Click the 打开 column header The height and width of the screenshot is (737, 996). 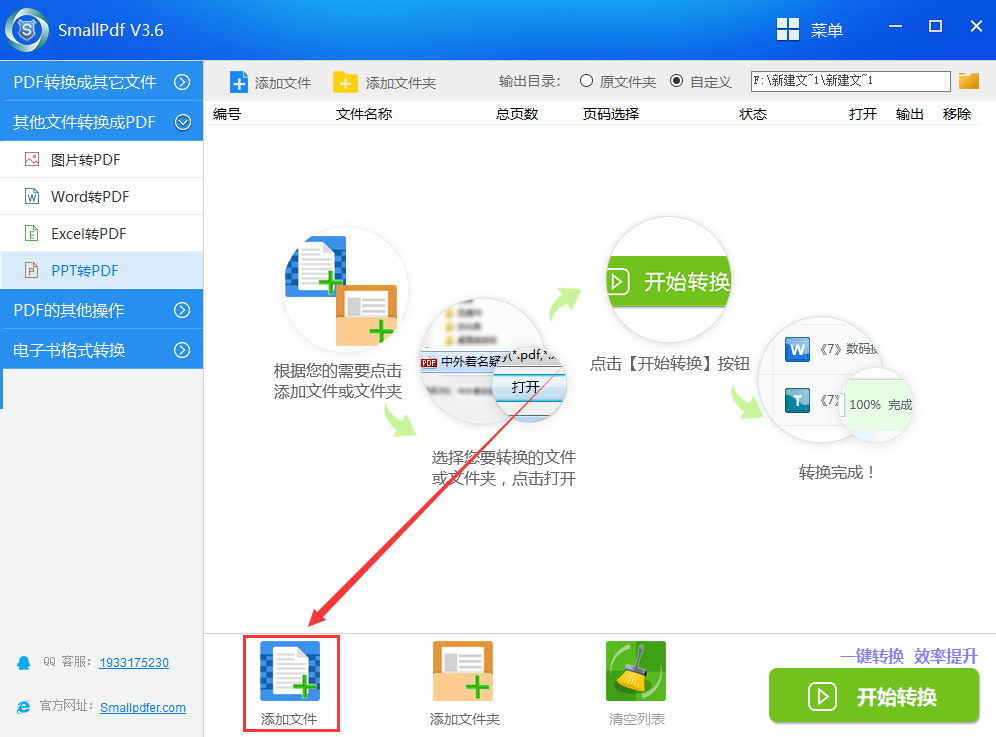click(x=863, y=114)
